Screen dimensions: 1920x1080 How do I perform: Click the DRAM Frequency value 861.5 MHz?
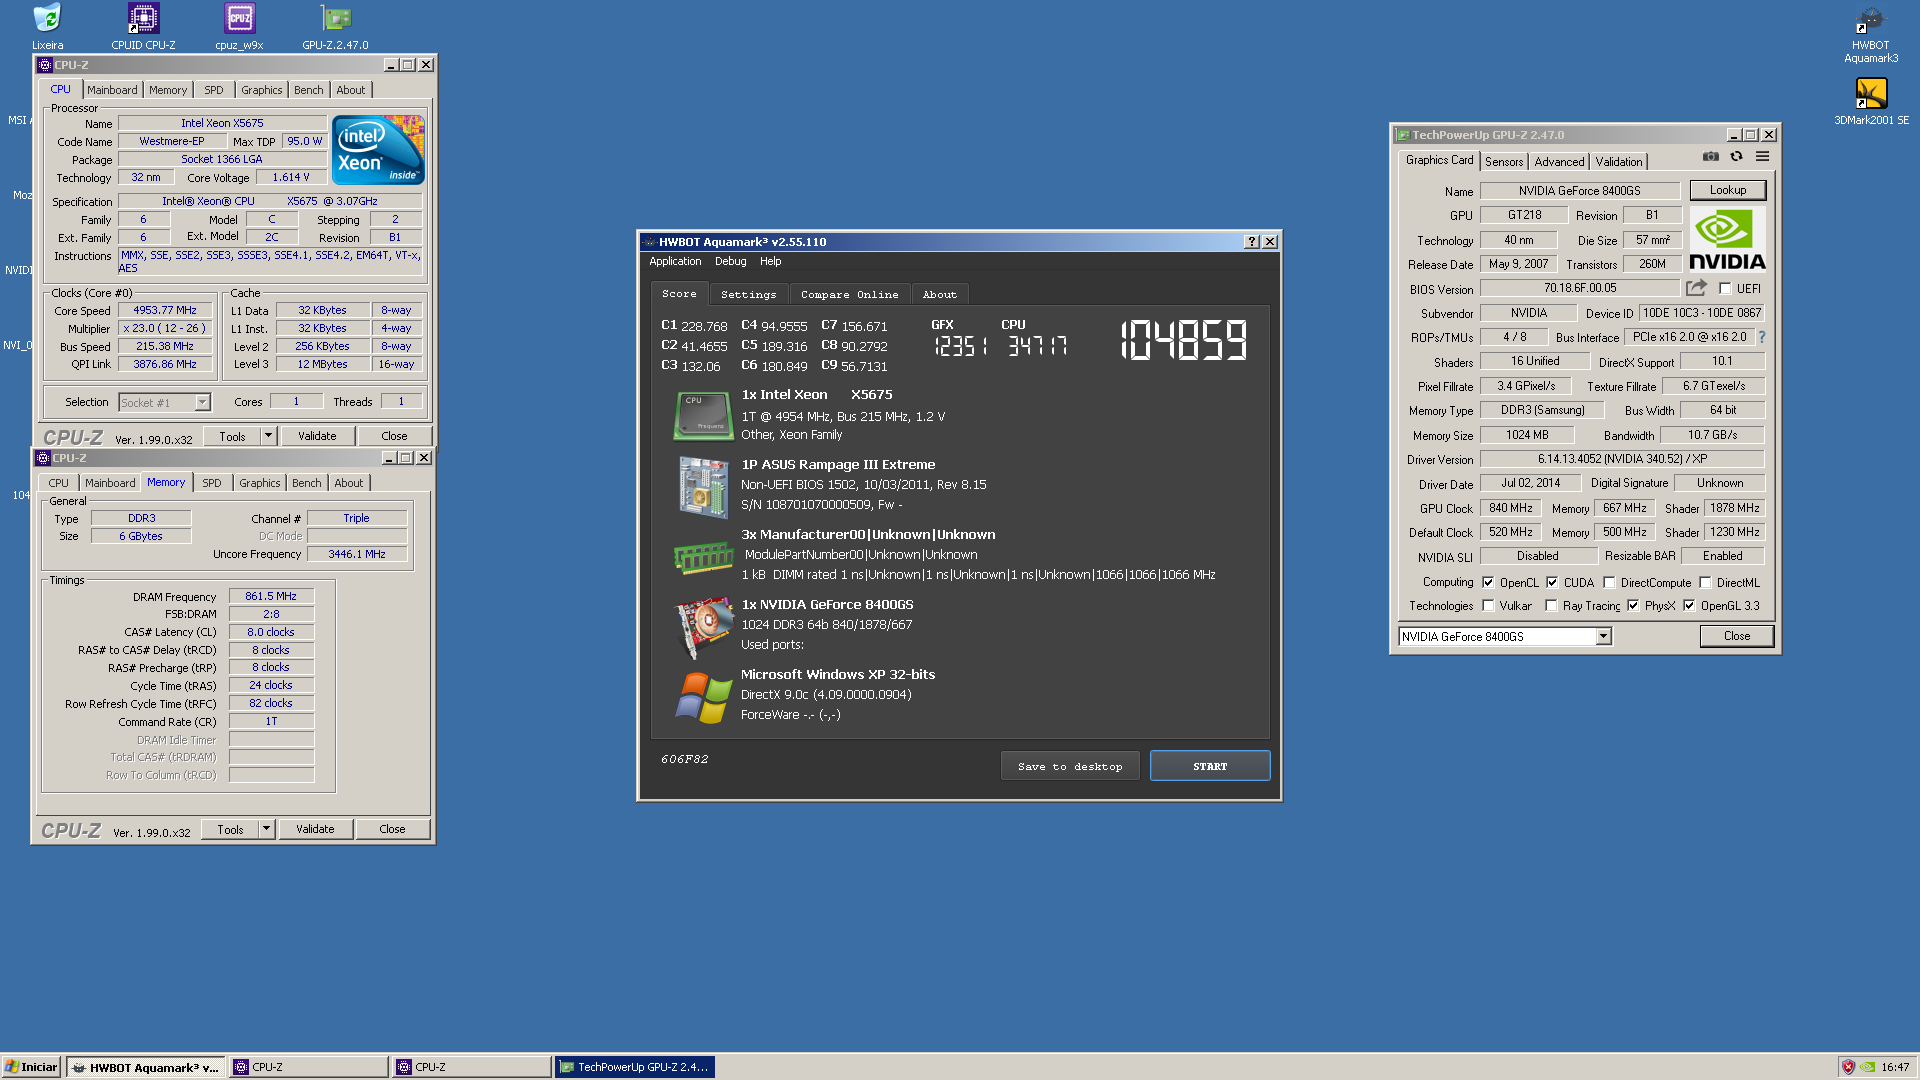tap(271, 596)
